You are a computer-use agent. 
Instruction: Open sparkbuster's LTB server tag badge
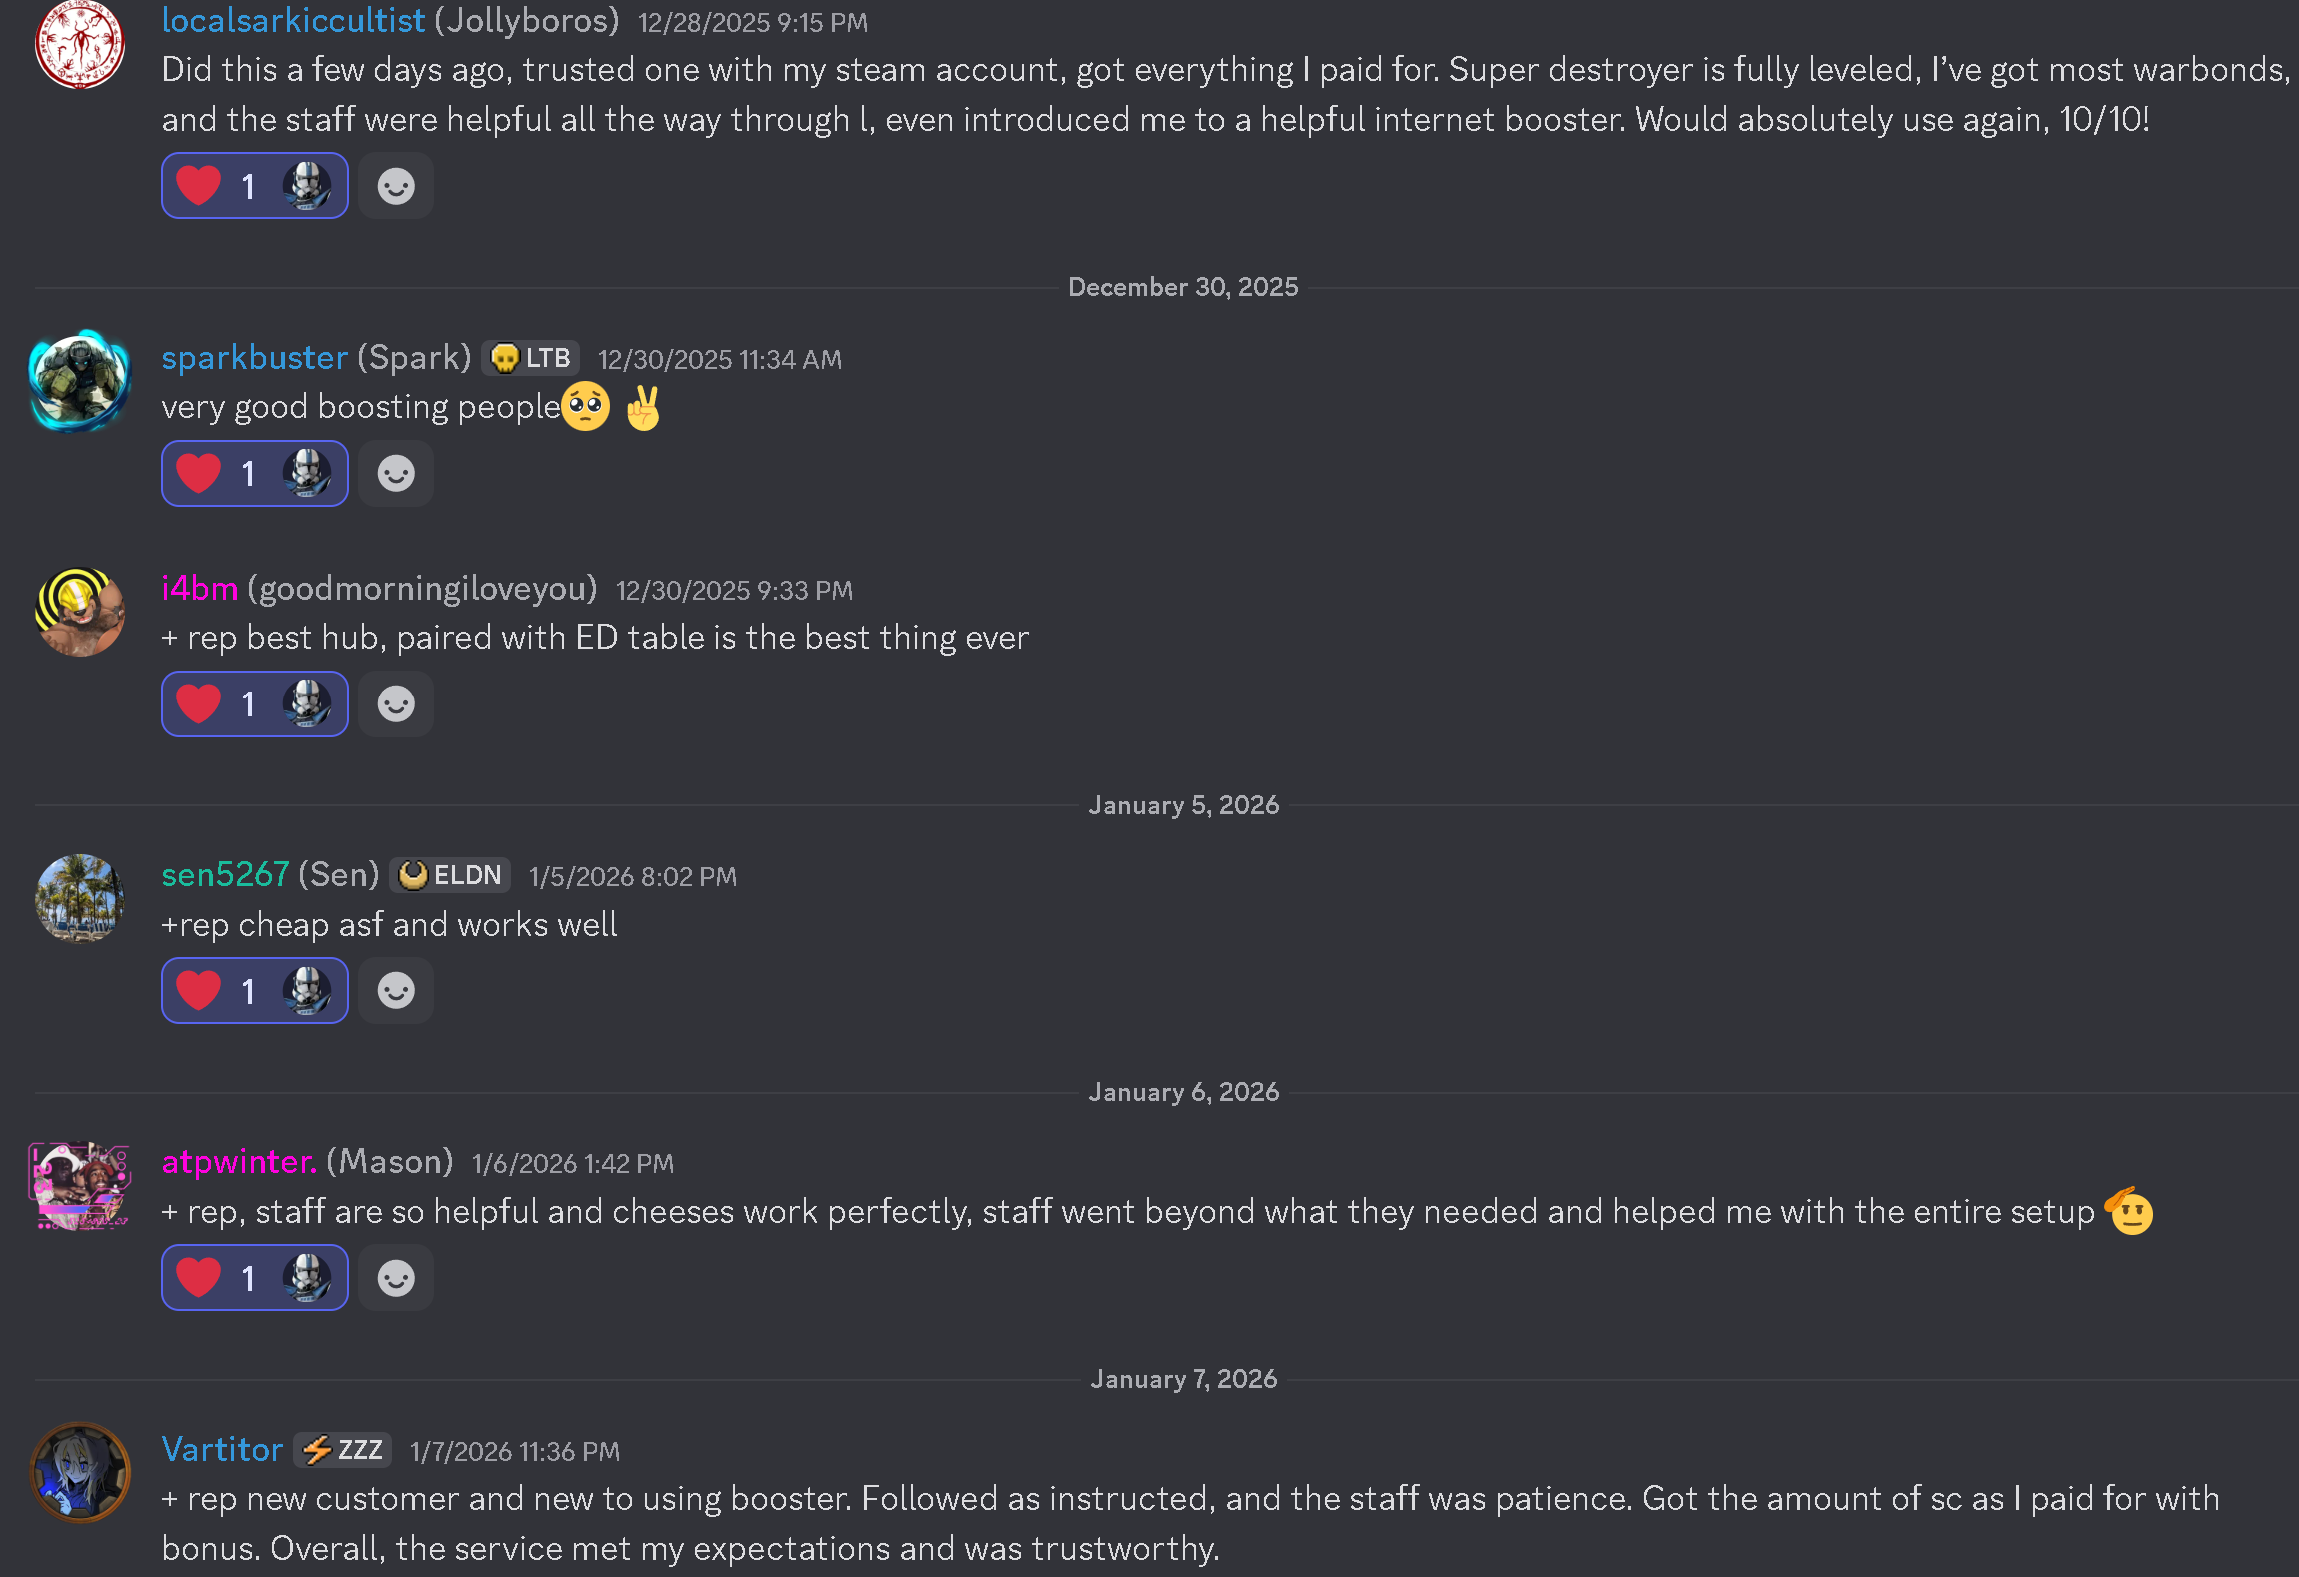531,358
